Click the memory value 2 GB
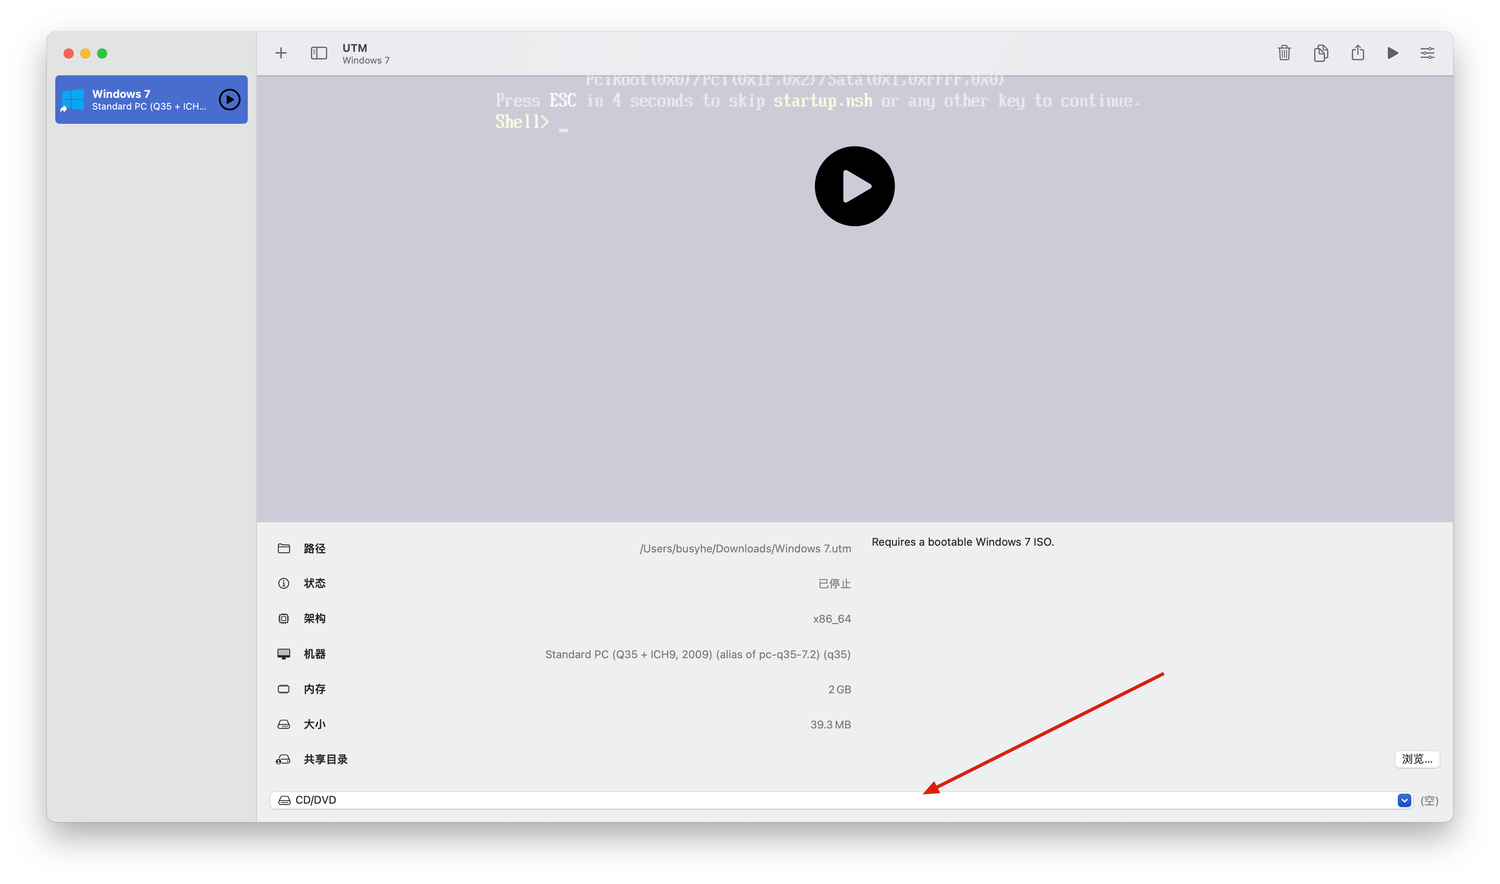The width and height of the screenshot is (1500, 884). pyautogui.click(x=840, y=689)
